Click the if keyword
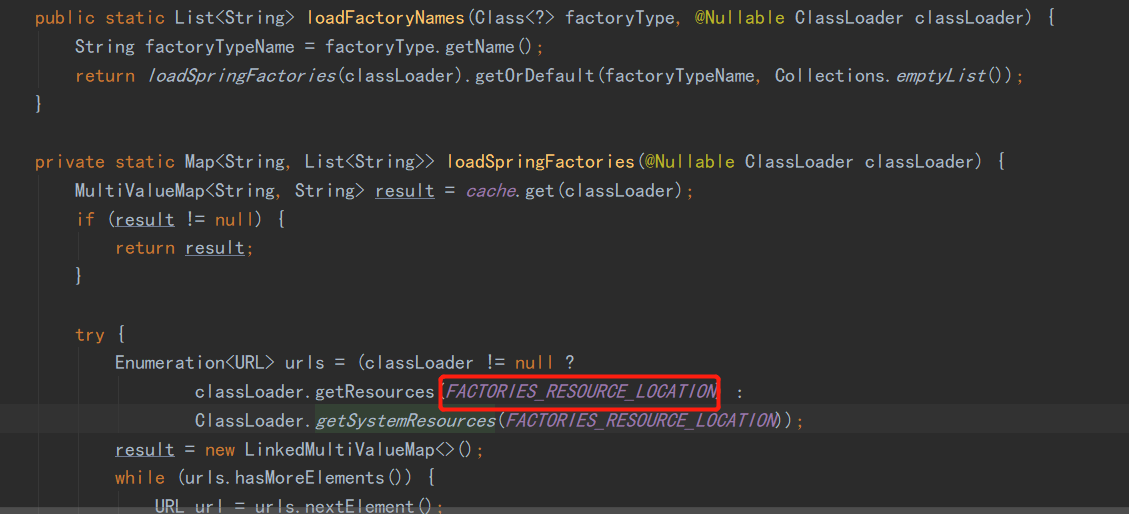The height and width of the screenshot is (514, 1129). [85, 220]
